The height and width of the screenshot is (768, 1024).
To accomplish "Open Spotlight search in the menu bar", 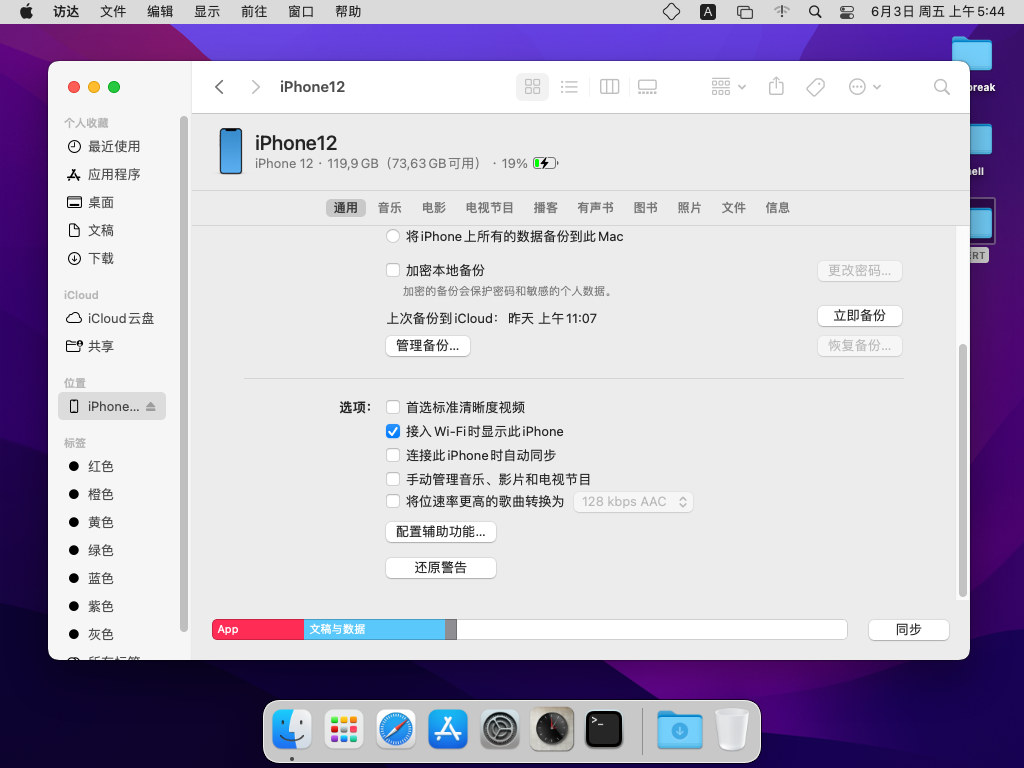I will (814, 12).
